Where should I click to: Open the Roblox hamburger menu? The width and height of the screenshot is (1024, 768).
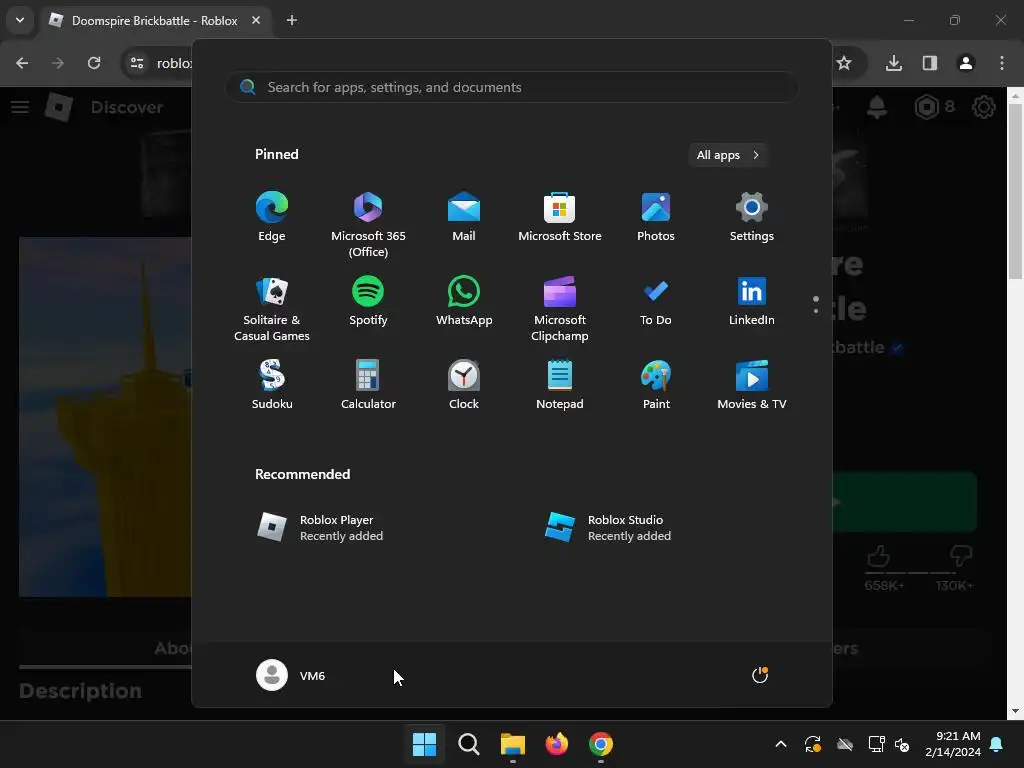pos(20,107)
